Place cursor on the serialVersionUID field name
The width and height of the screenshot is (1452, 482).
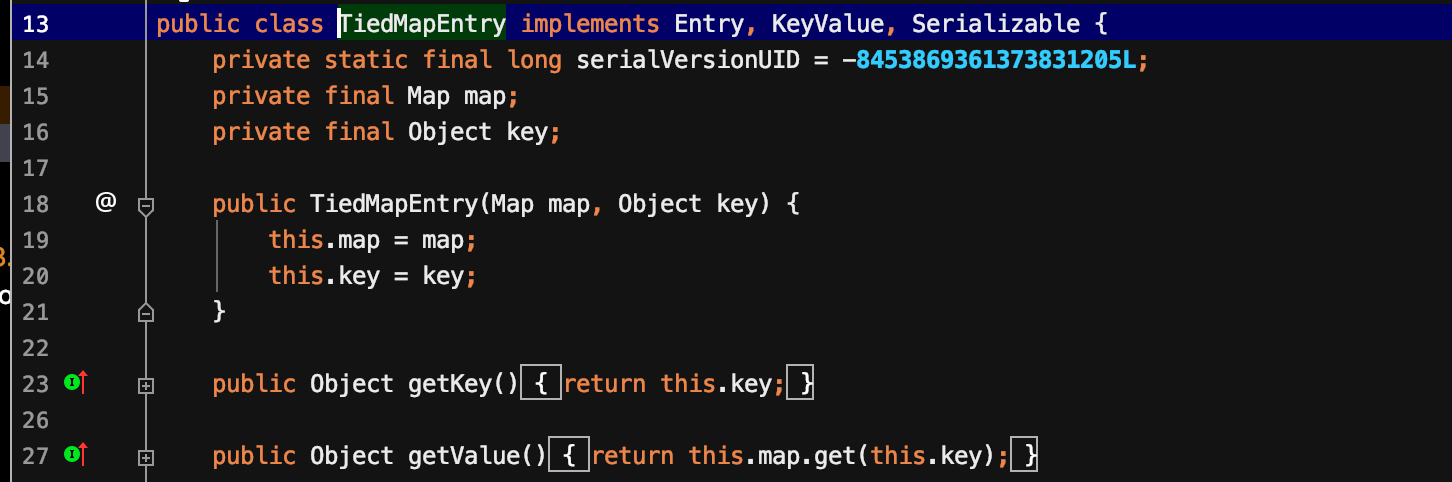688,60
